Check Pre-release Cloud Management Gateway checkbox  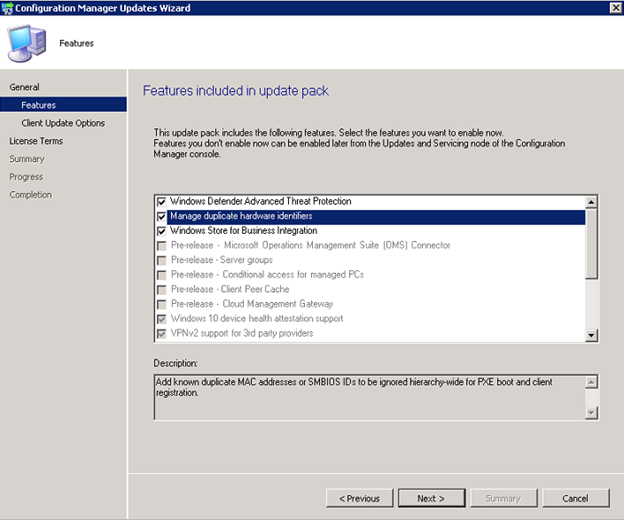(x=161, y=304)
